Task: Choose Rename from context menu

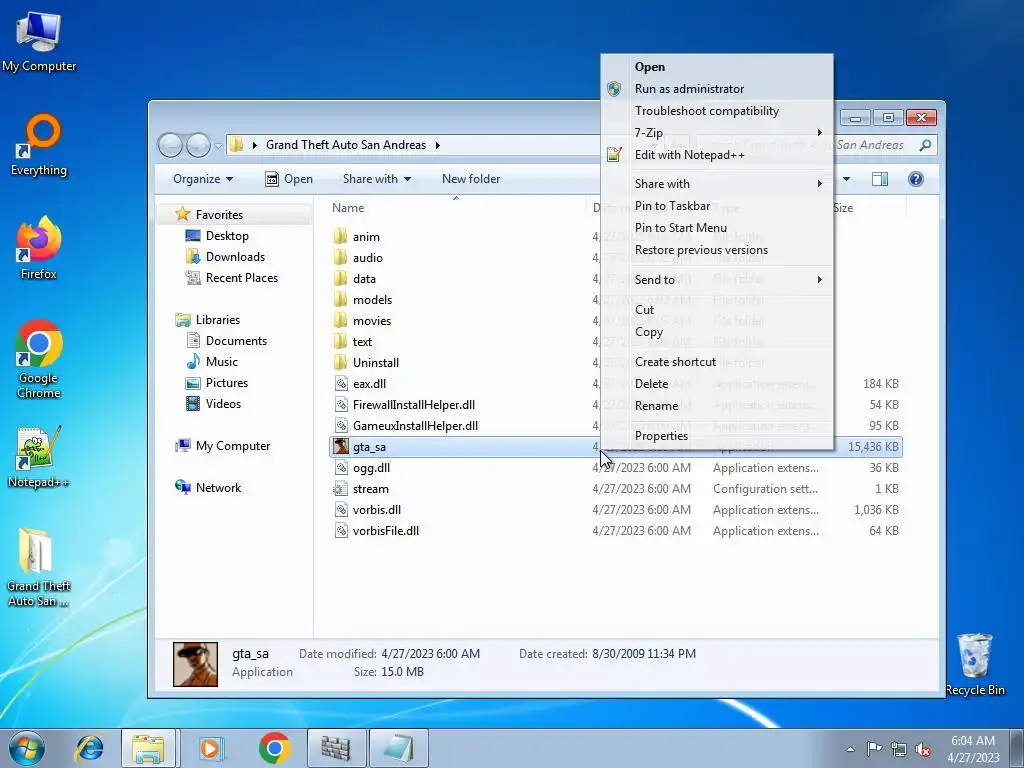Action: point(717,406)
